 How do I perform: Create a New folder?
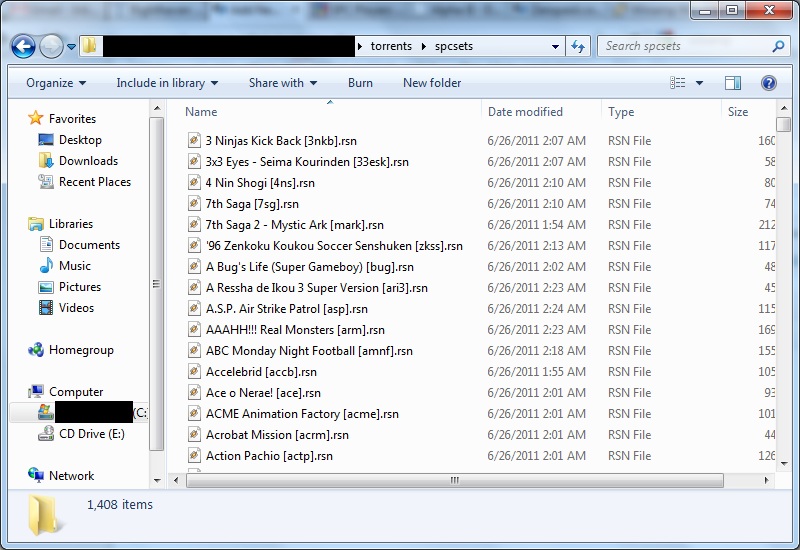tap(432, 83)
